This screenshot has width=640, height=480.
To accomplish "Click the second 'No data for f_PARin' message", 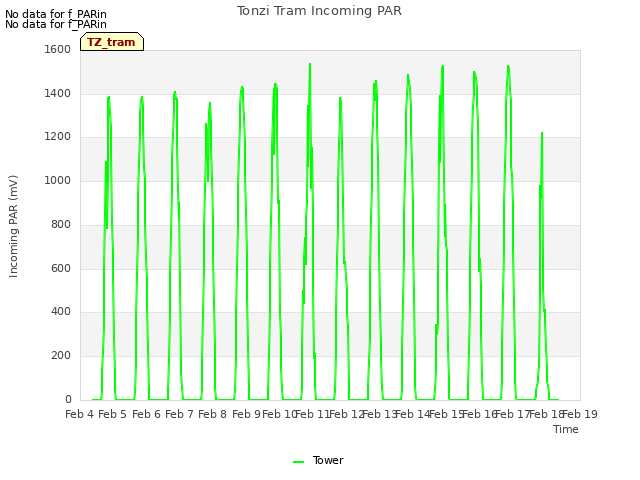I will coord(56,24).
